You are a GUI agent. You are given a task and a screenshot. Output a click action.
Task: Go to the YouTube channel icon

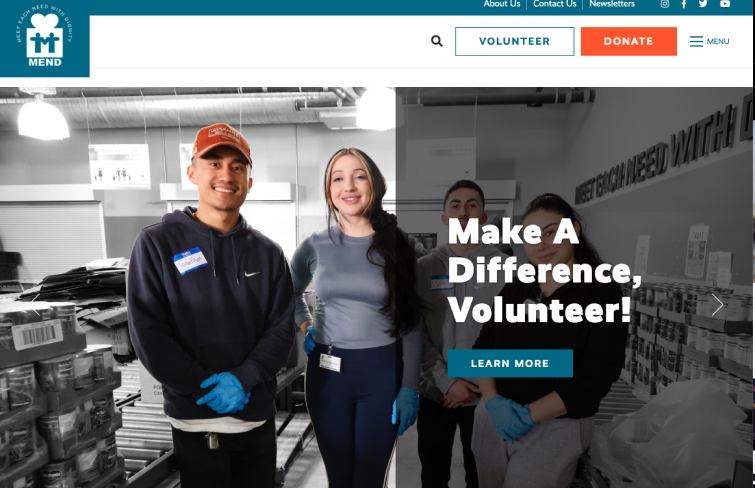click(725, 4)
